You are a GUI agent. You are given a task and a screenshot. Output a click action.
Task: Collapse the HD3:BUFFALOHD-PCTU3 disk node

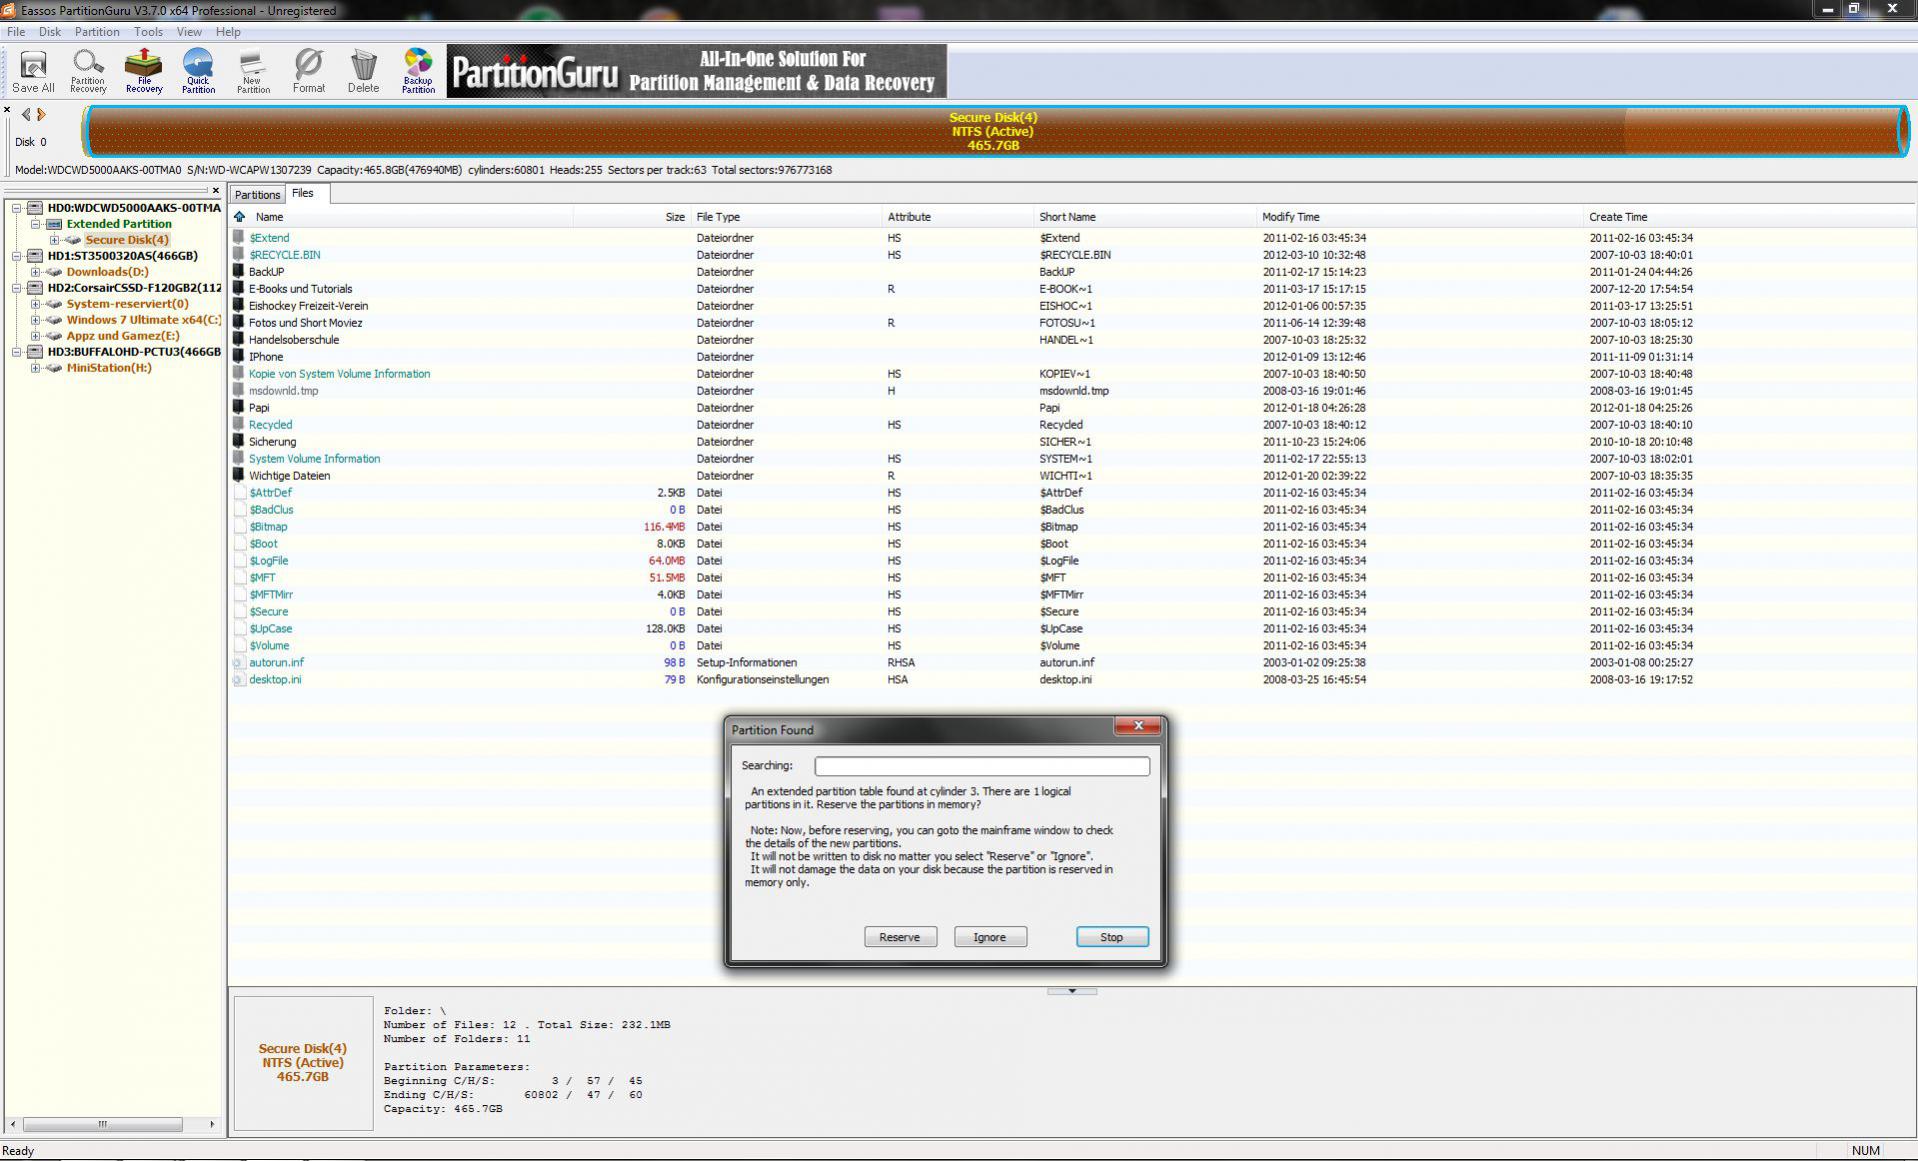tap(17, 352)
